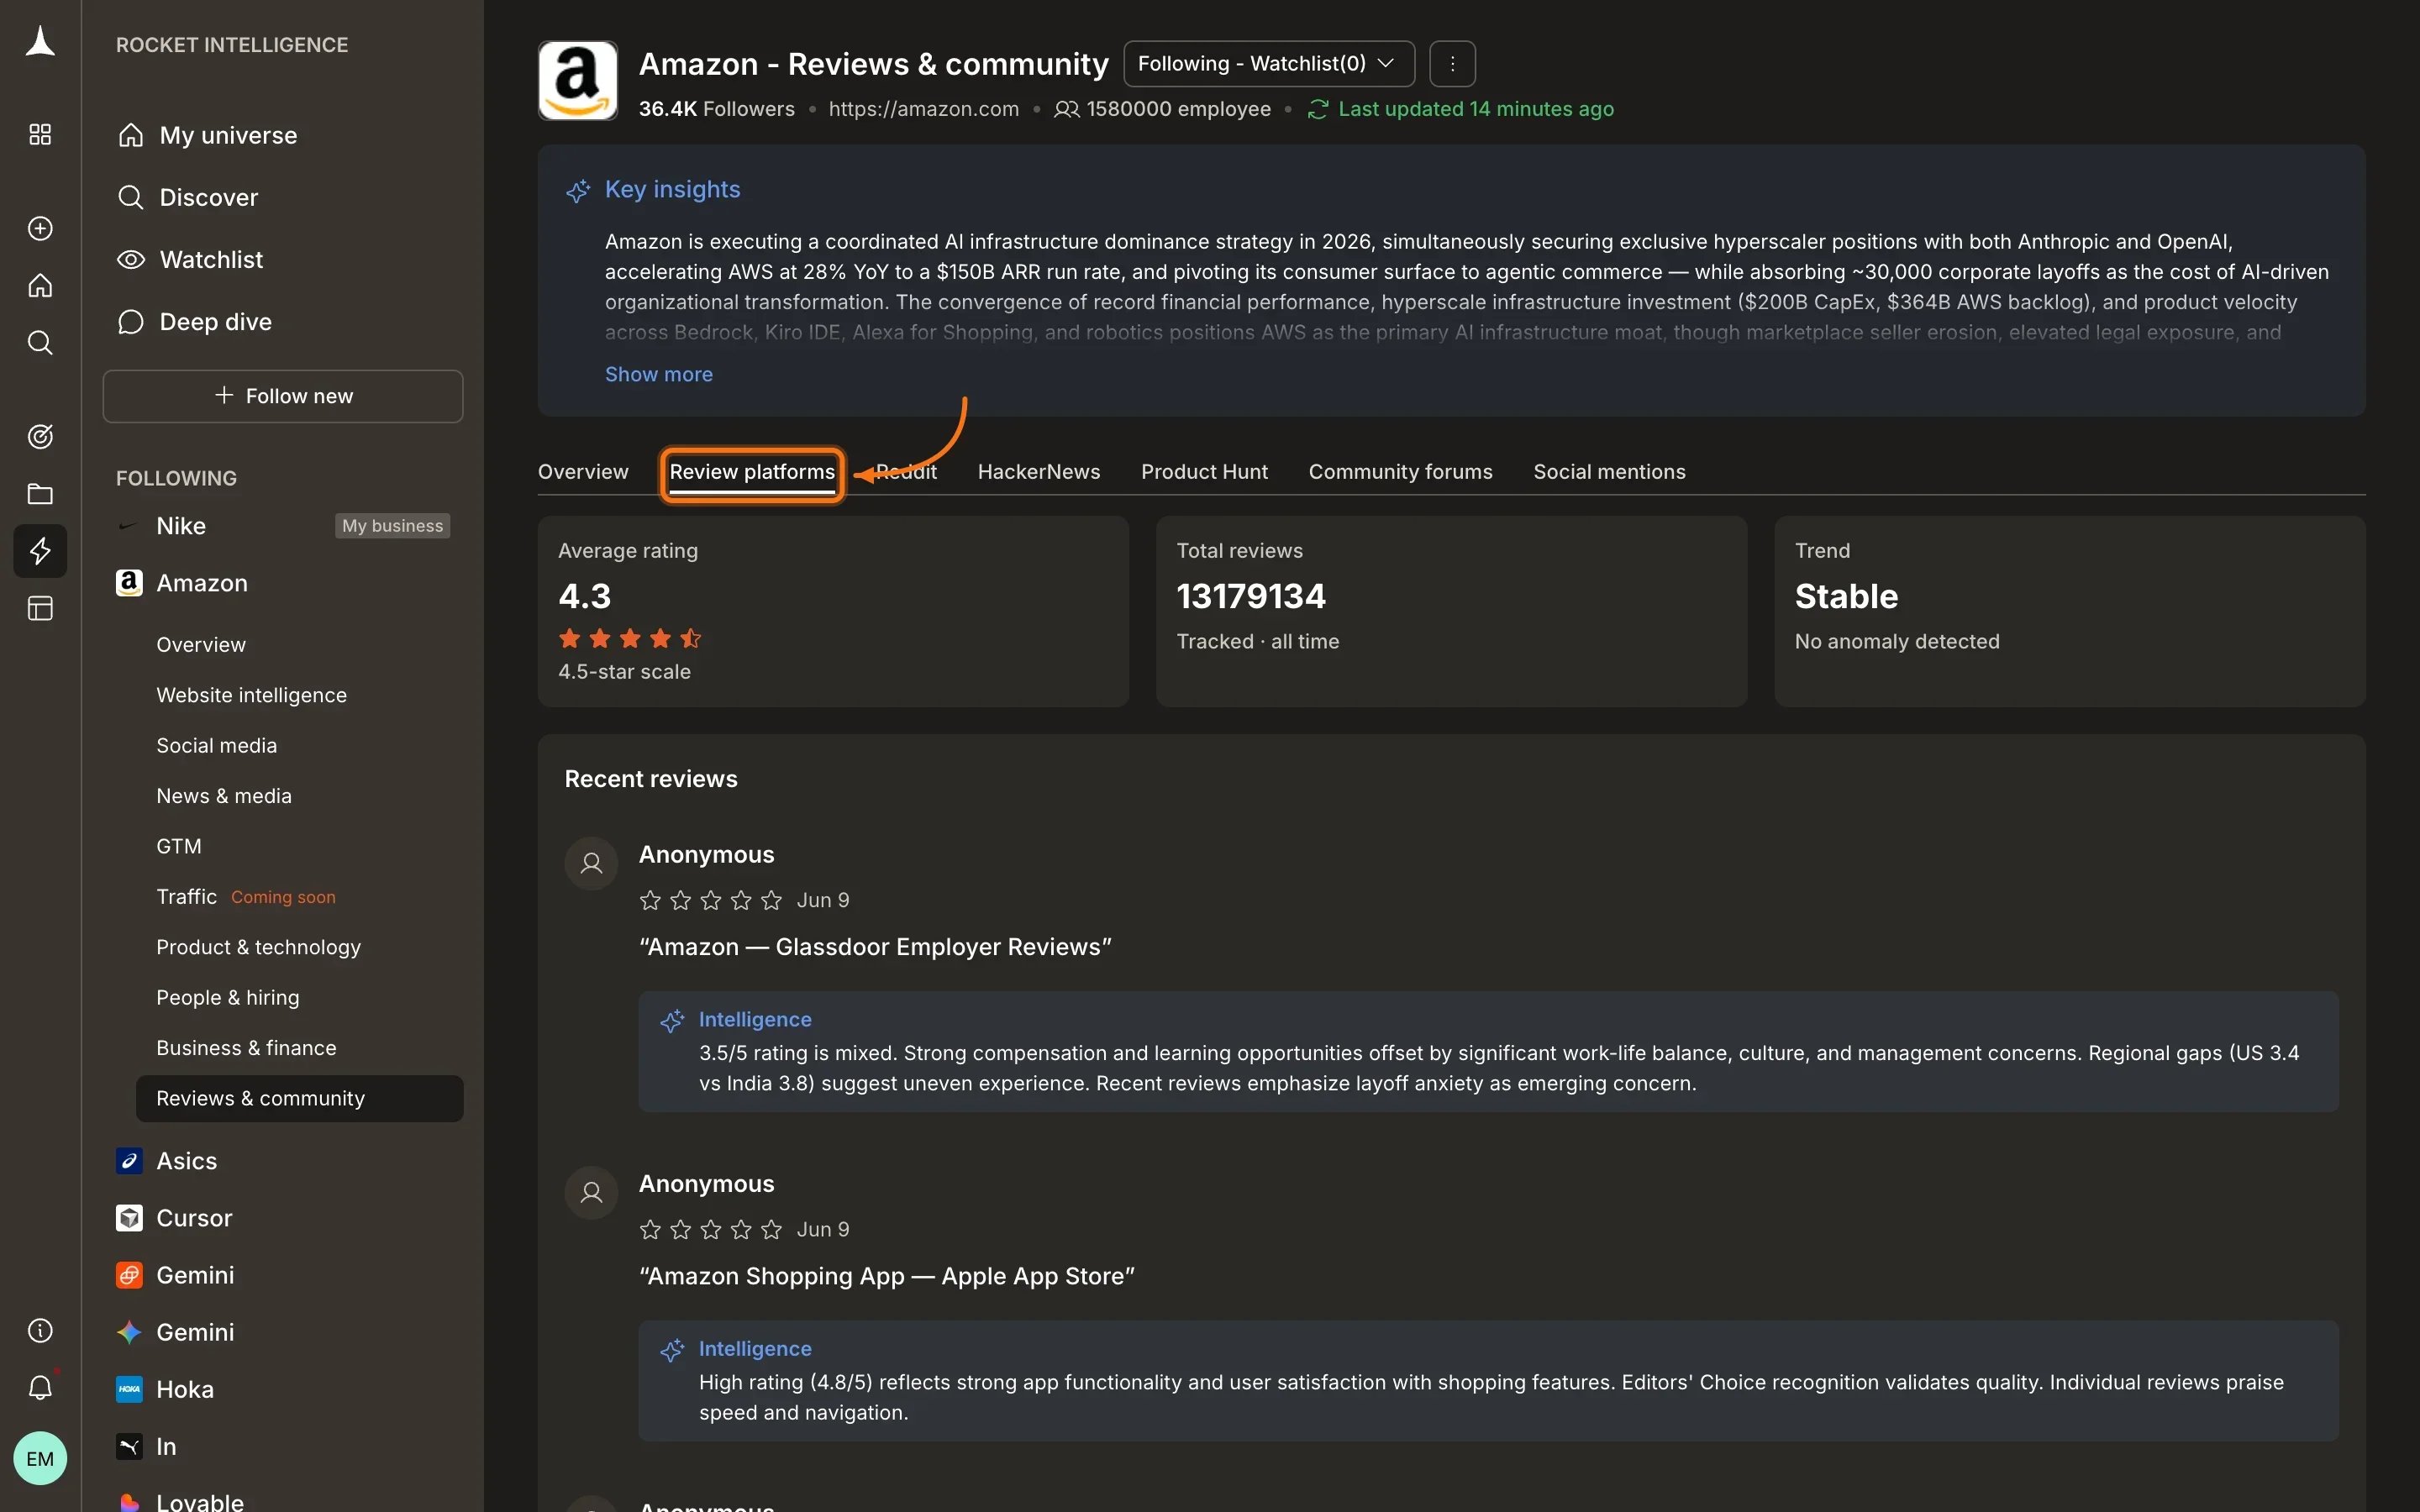This screenshot has width=2420, height=1512.
Task: Select Reviews & community section
Action: coord(299,1098)
